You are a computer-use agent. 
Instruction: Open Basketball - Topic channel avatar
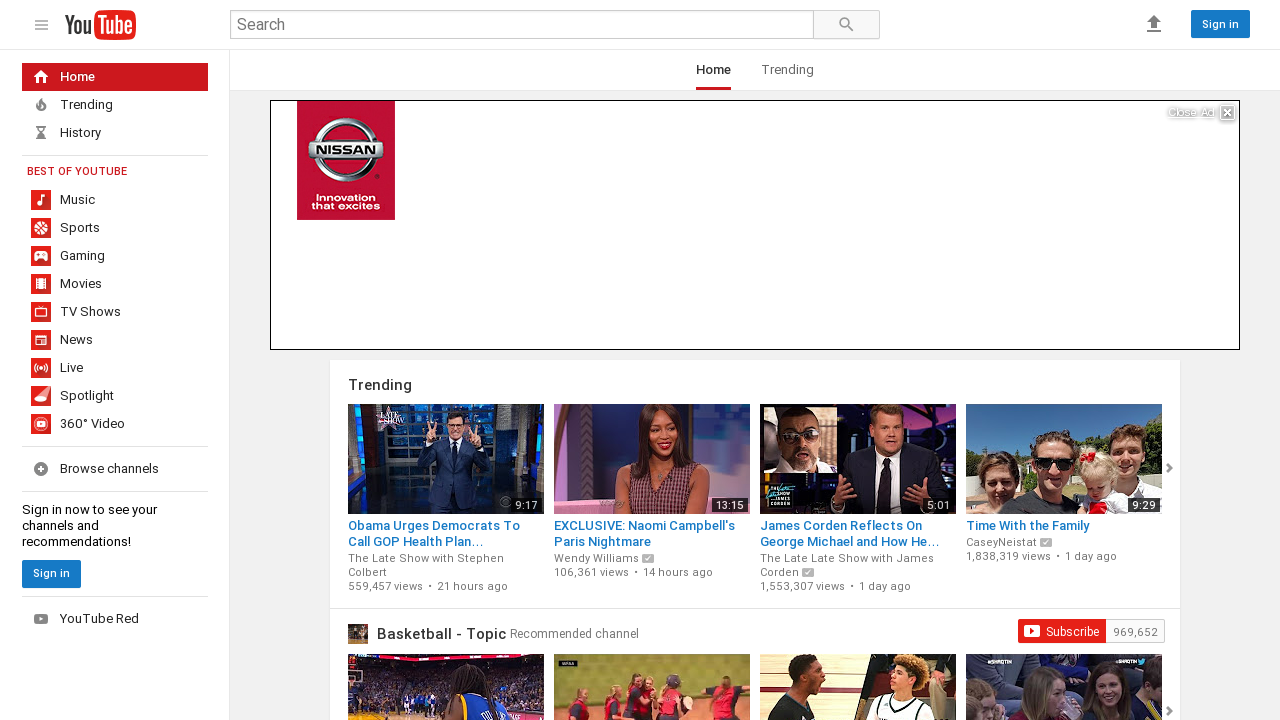pyautogui.click(x=358, y=634)
